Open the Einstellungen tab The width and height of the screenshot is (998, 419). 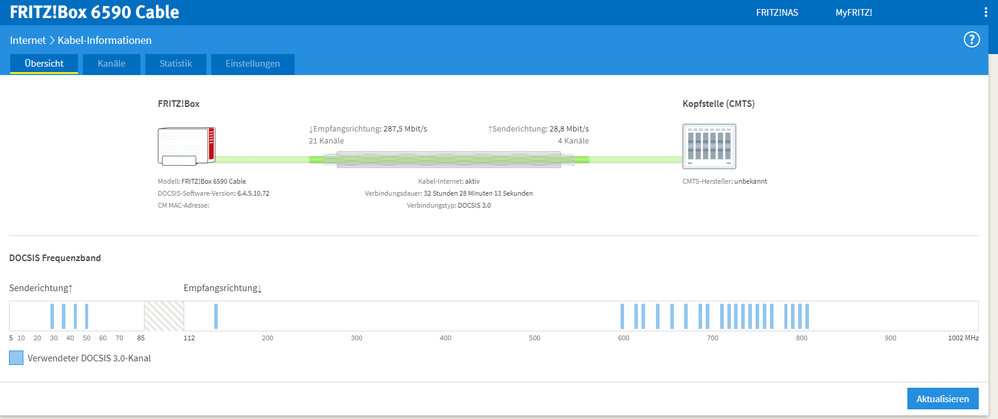[253, 64]
